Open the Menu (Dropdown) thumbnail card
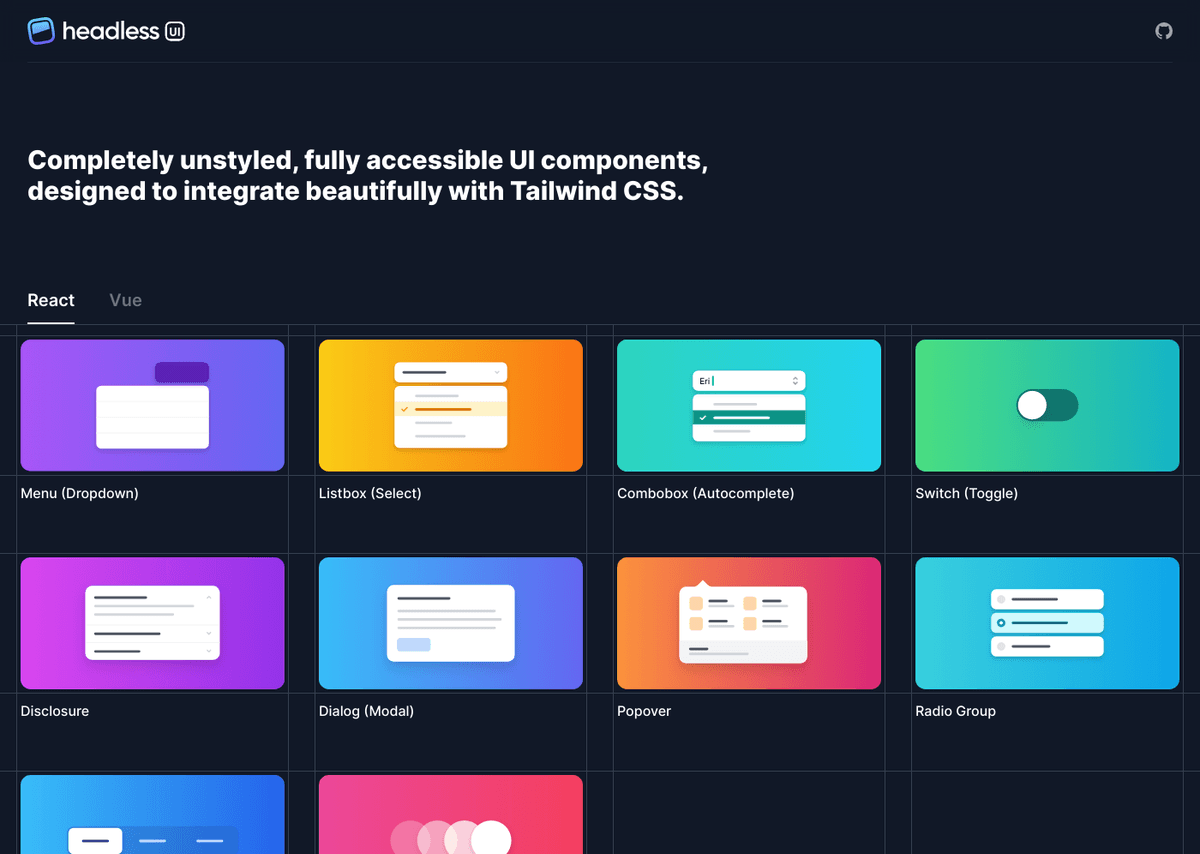The height and width of the screenshot is (854, 1200). click(153, 405)
